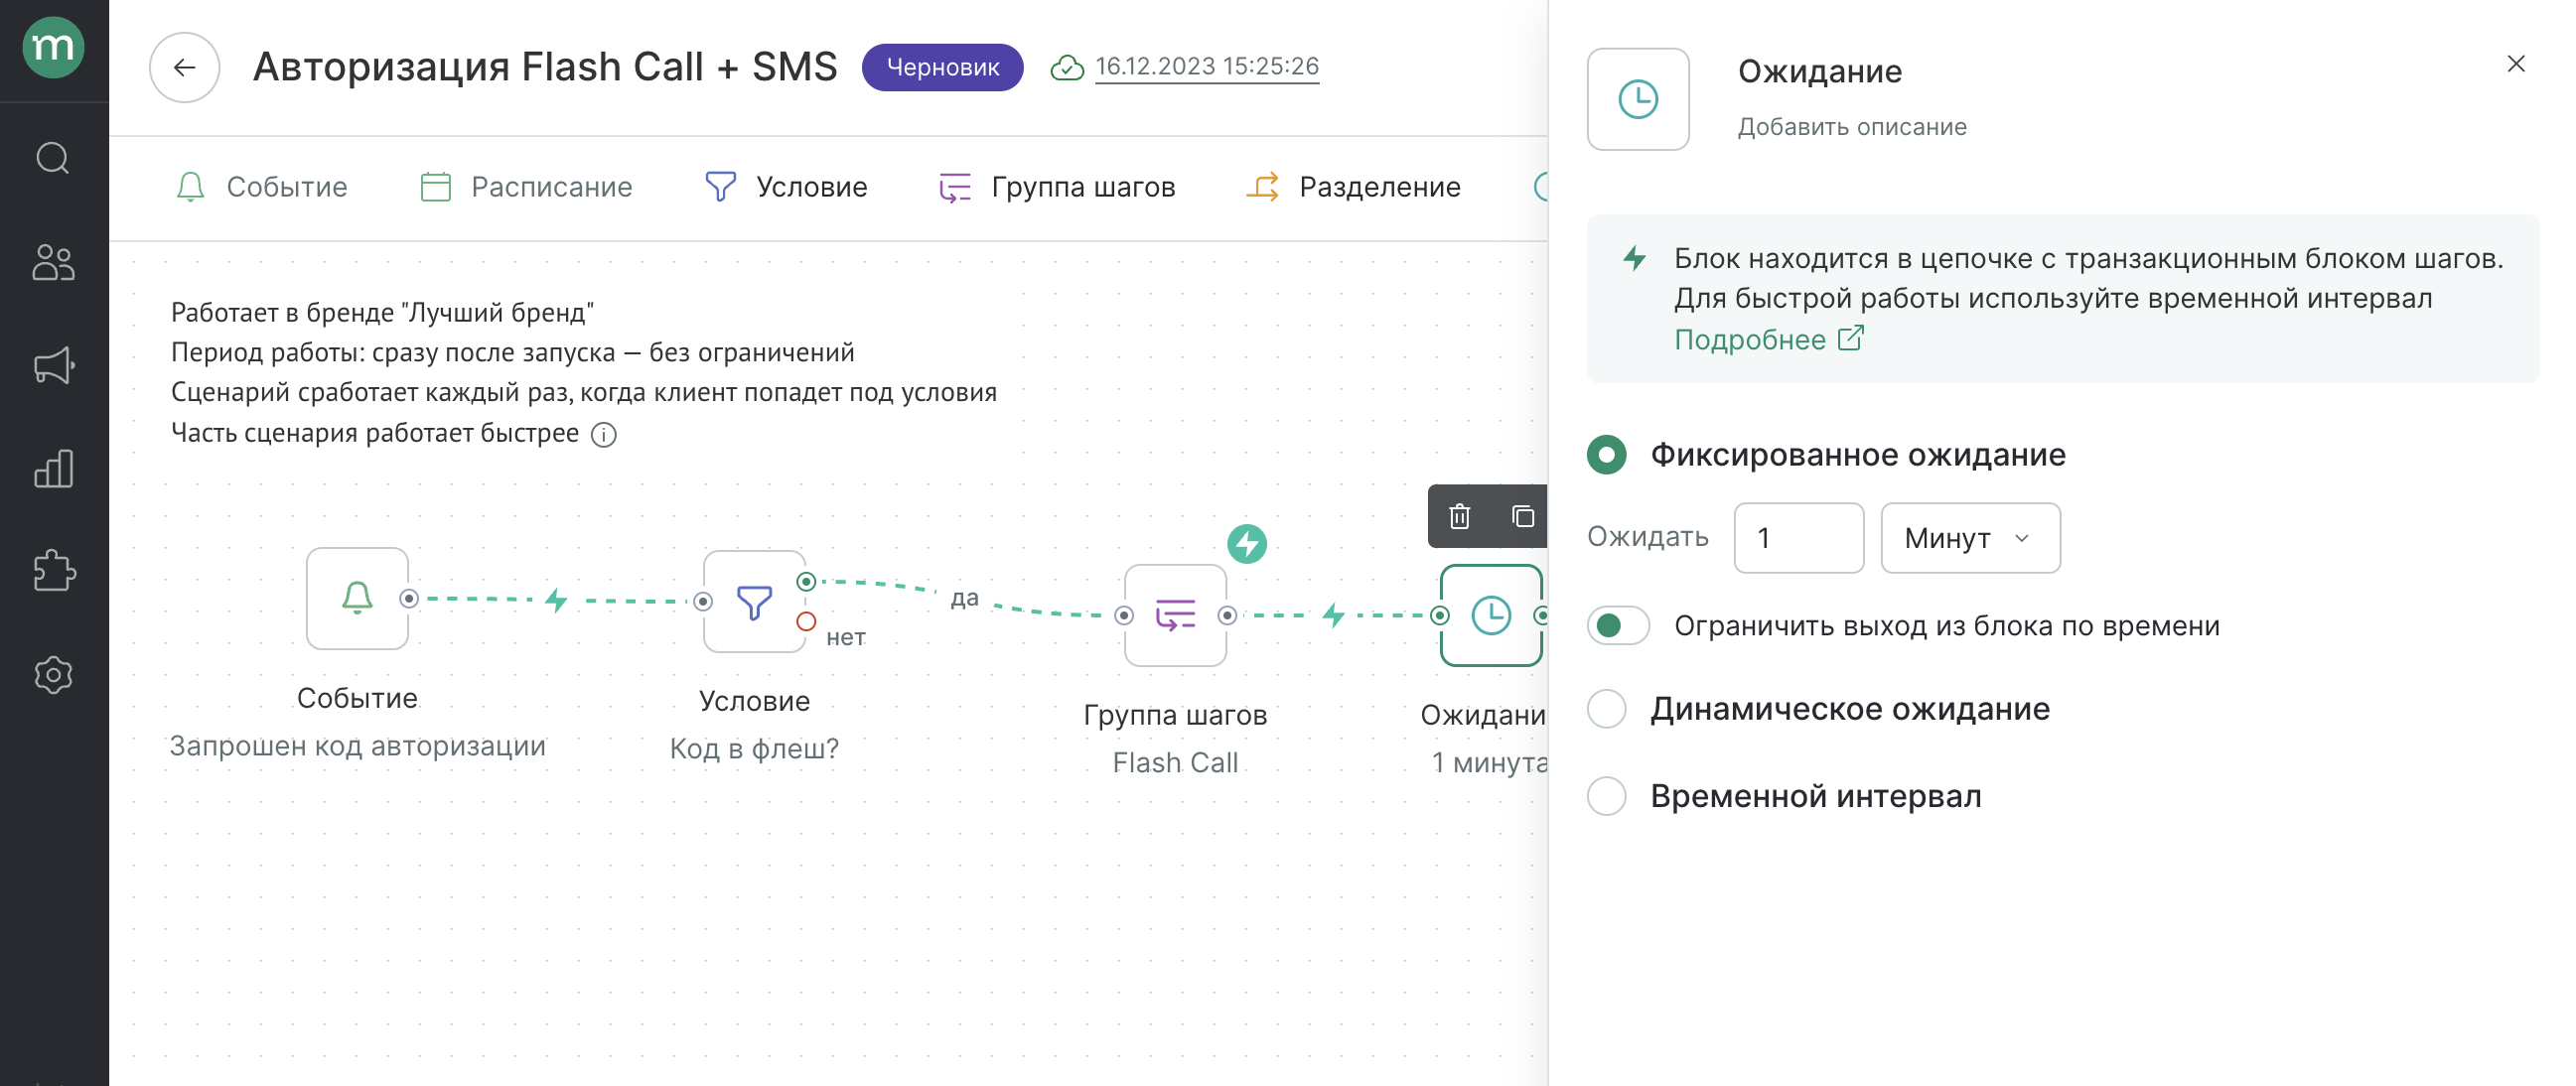Add an Условие block from toolbar
Screen dimensions: 2576x1086
click(786, 187)
